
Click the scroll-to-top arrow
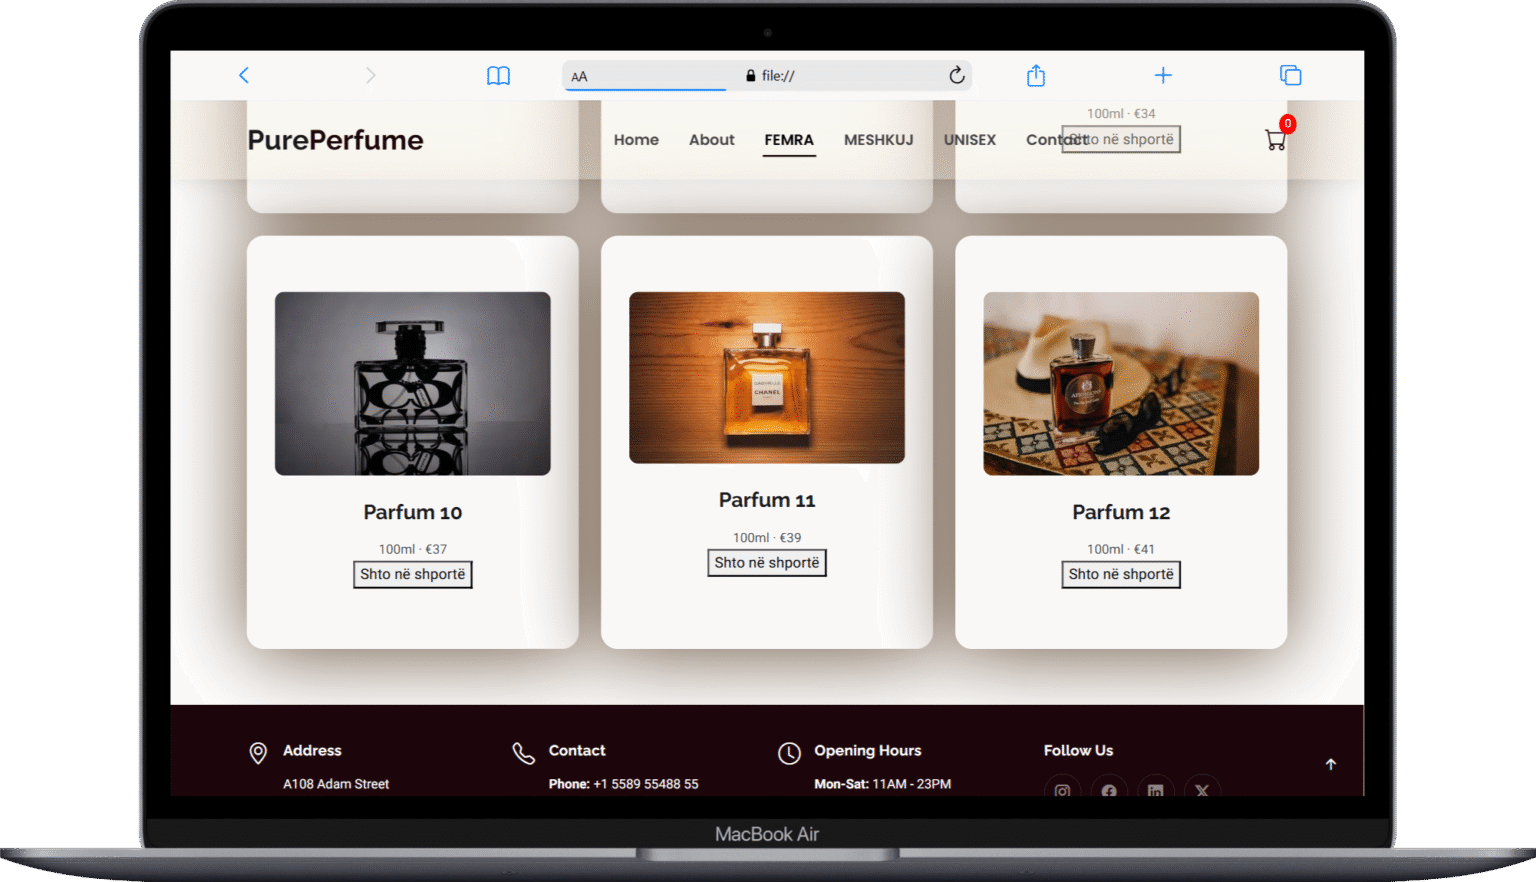tap(1330, 764)
